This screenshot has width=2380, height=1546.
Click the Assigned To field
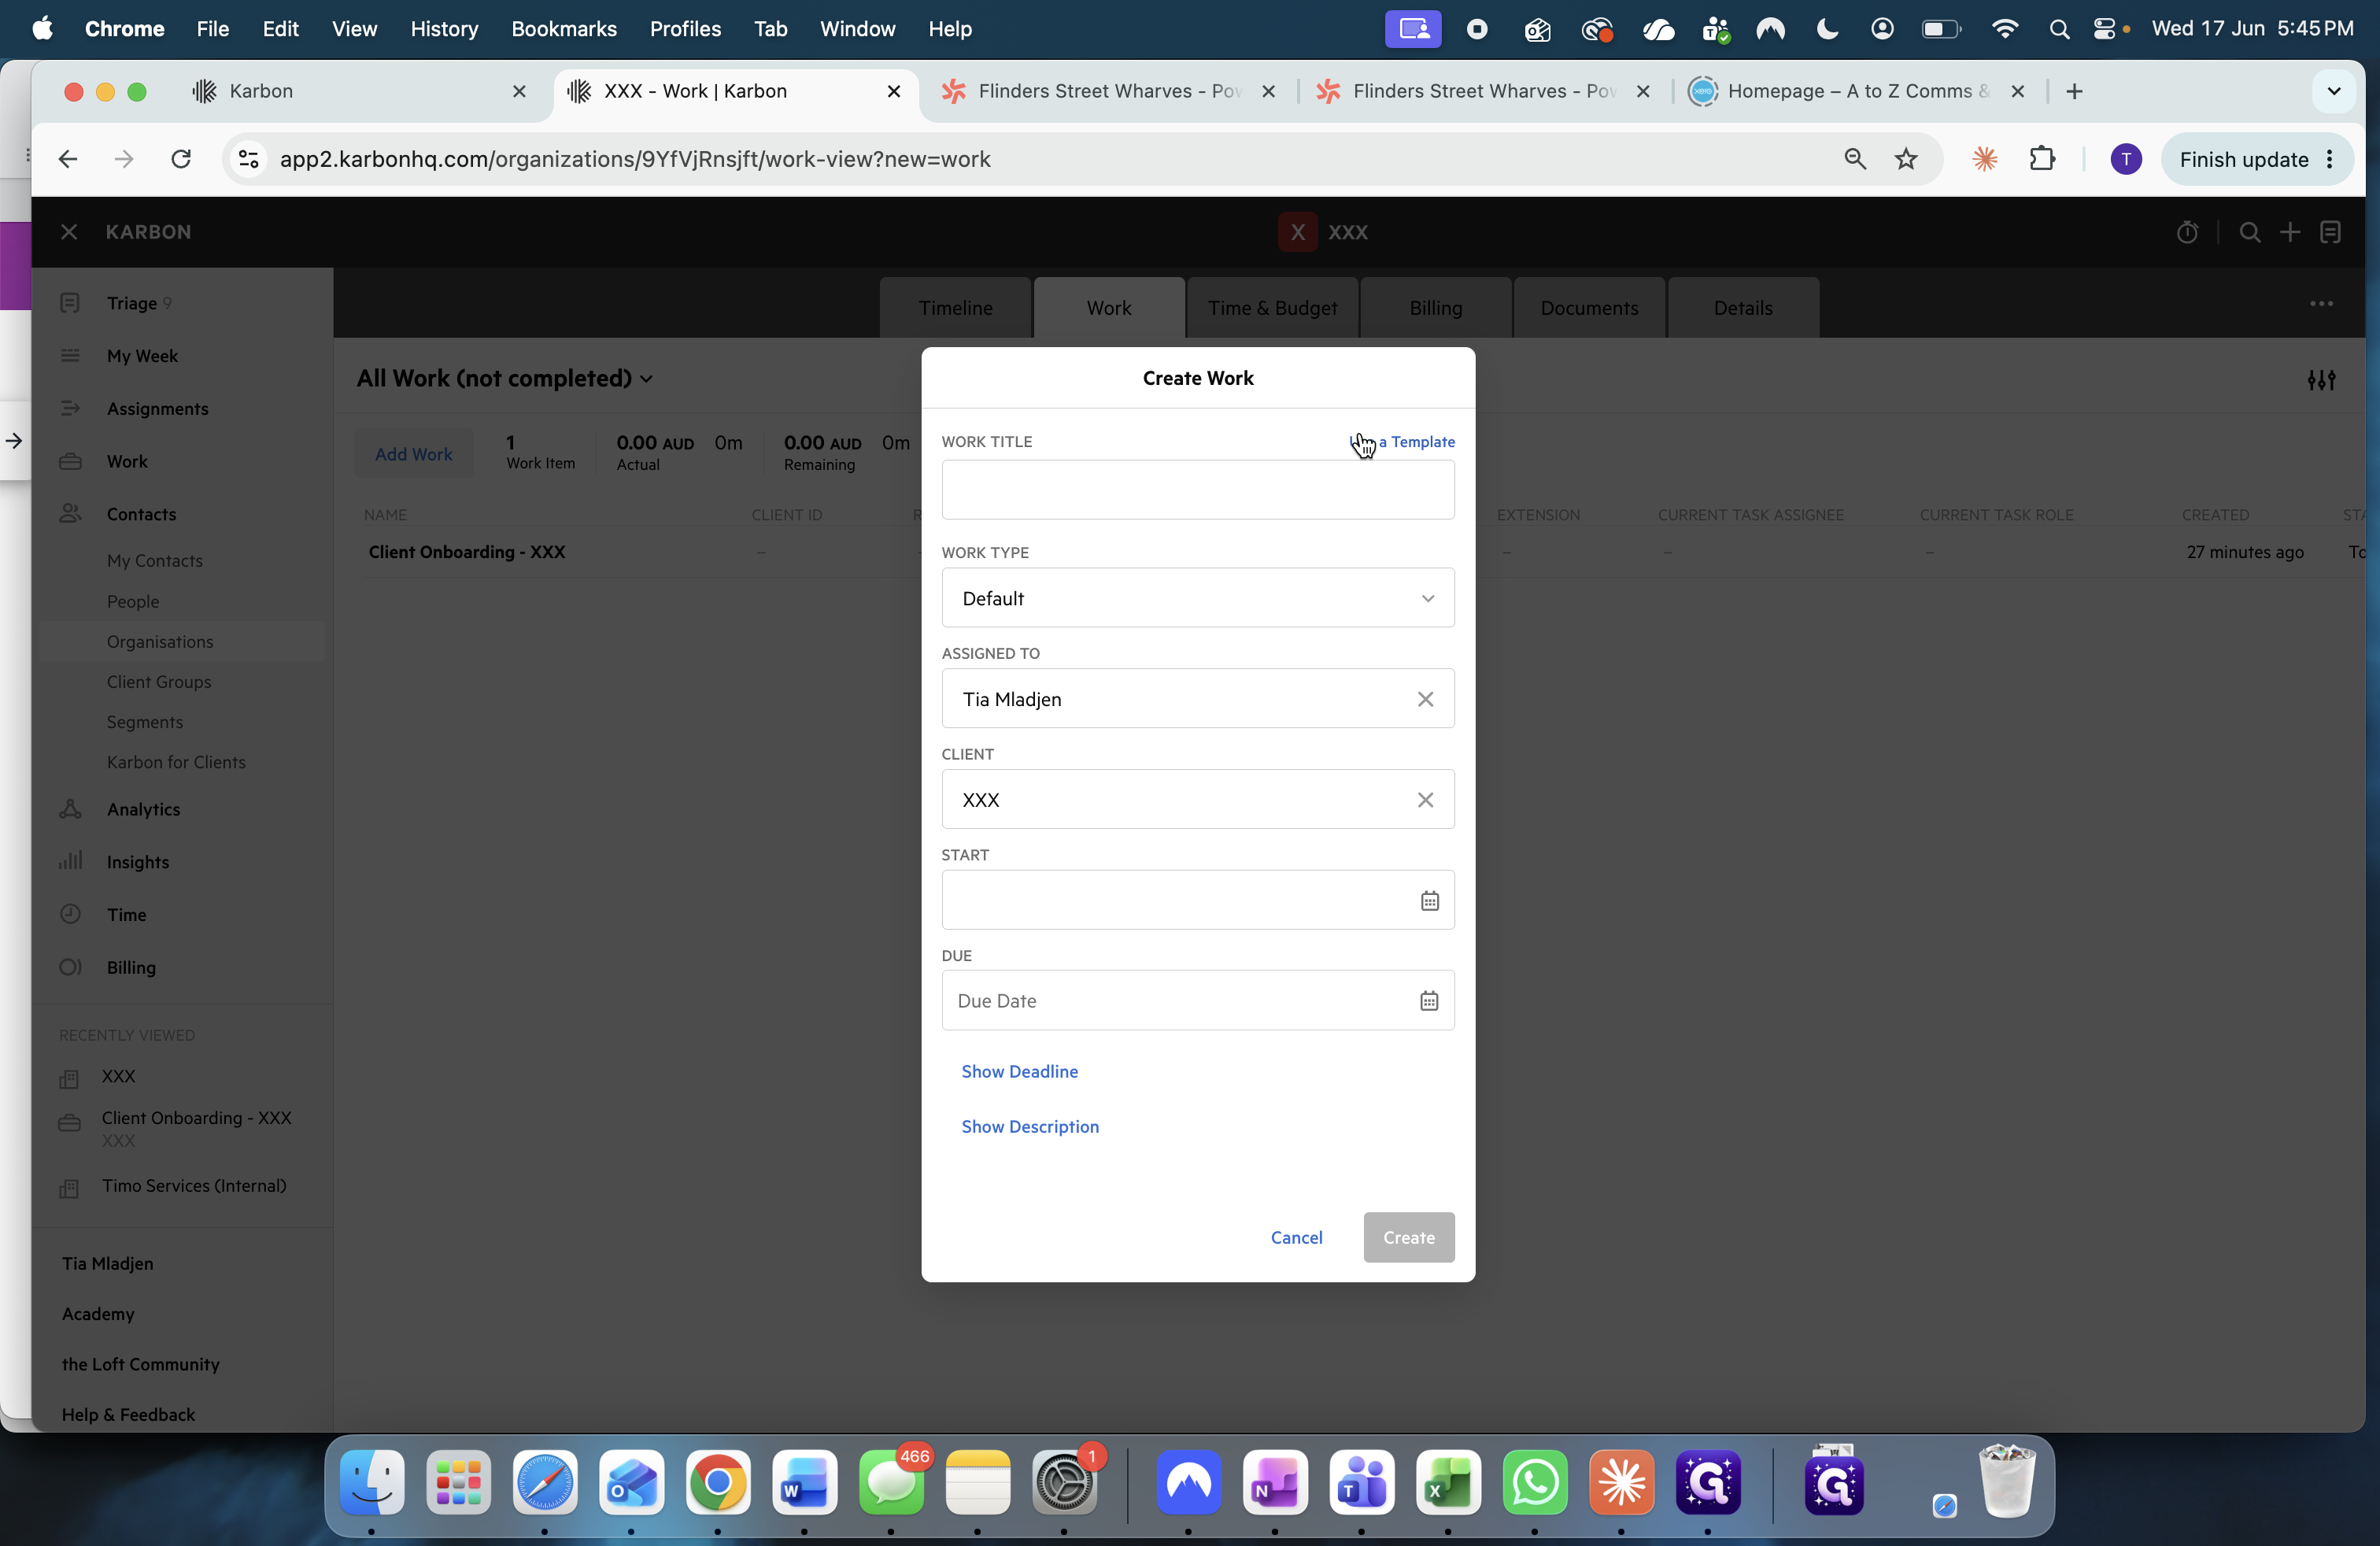[1197, 699]
